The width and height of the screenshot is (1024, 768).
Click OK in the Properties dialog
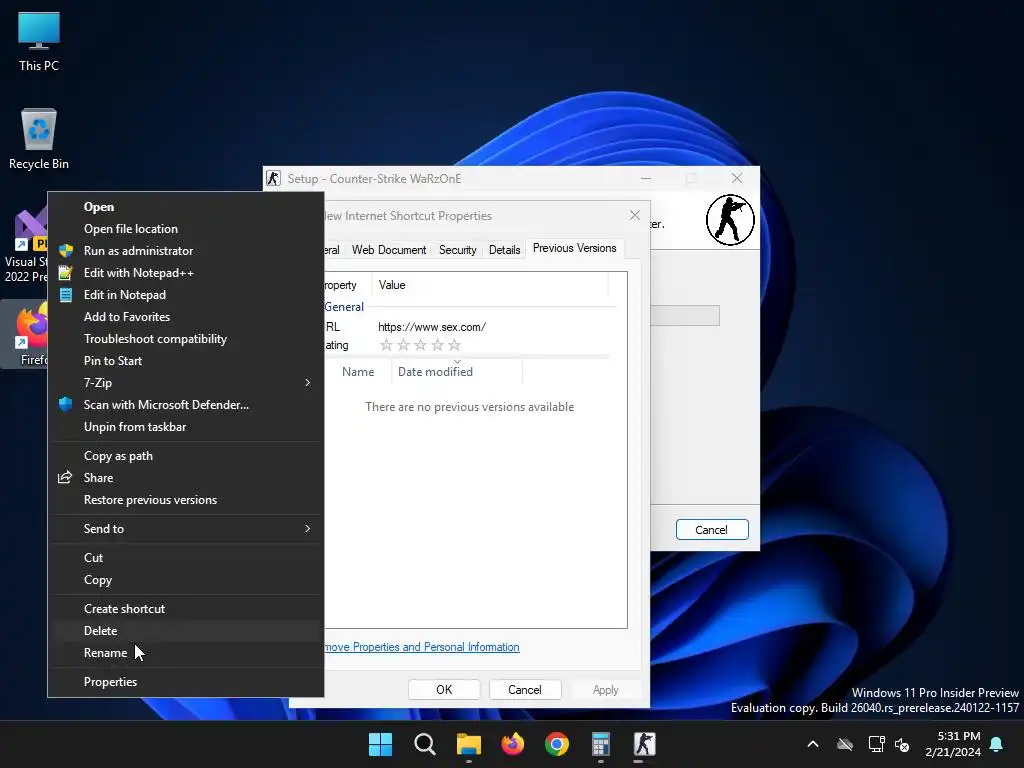point(444,690)
